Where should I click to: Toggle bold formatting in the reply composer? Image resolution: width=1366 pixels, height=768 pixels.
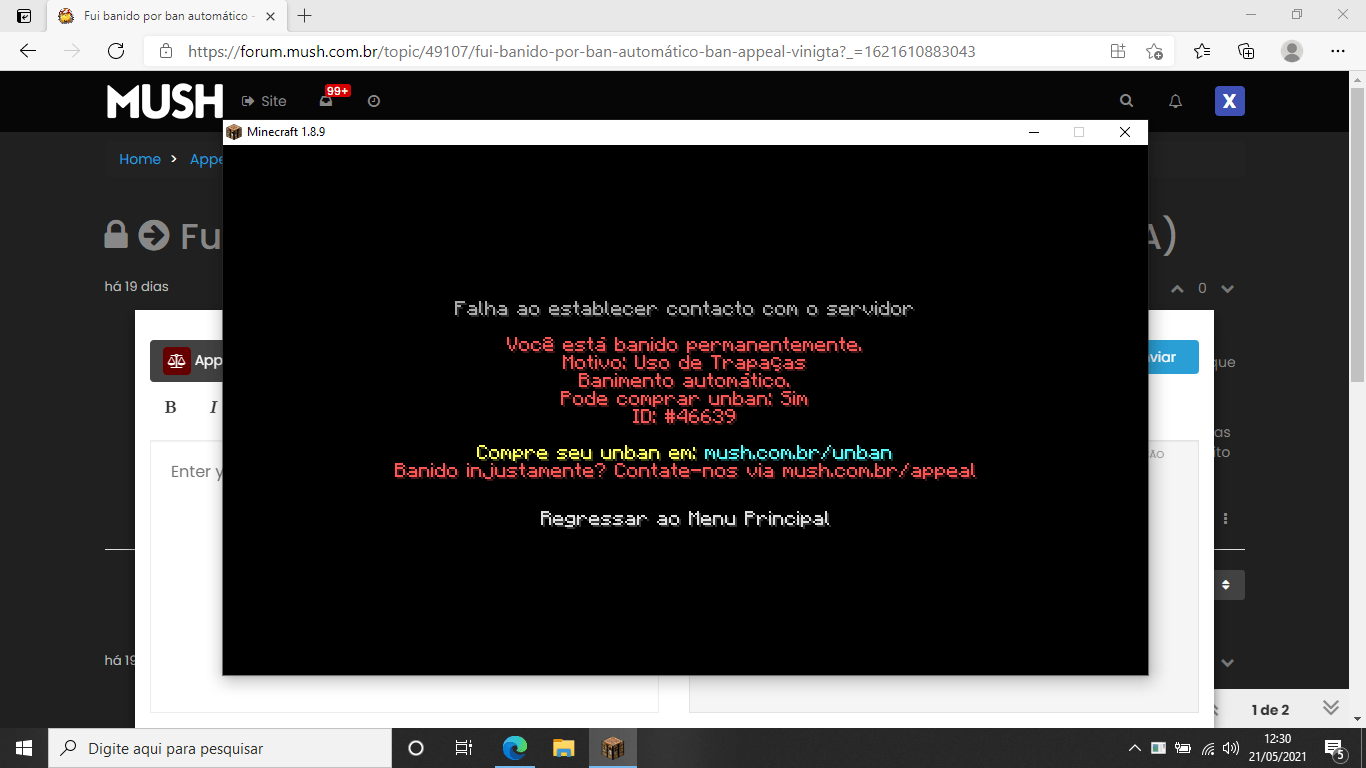[x=170, y=407]
